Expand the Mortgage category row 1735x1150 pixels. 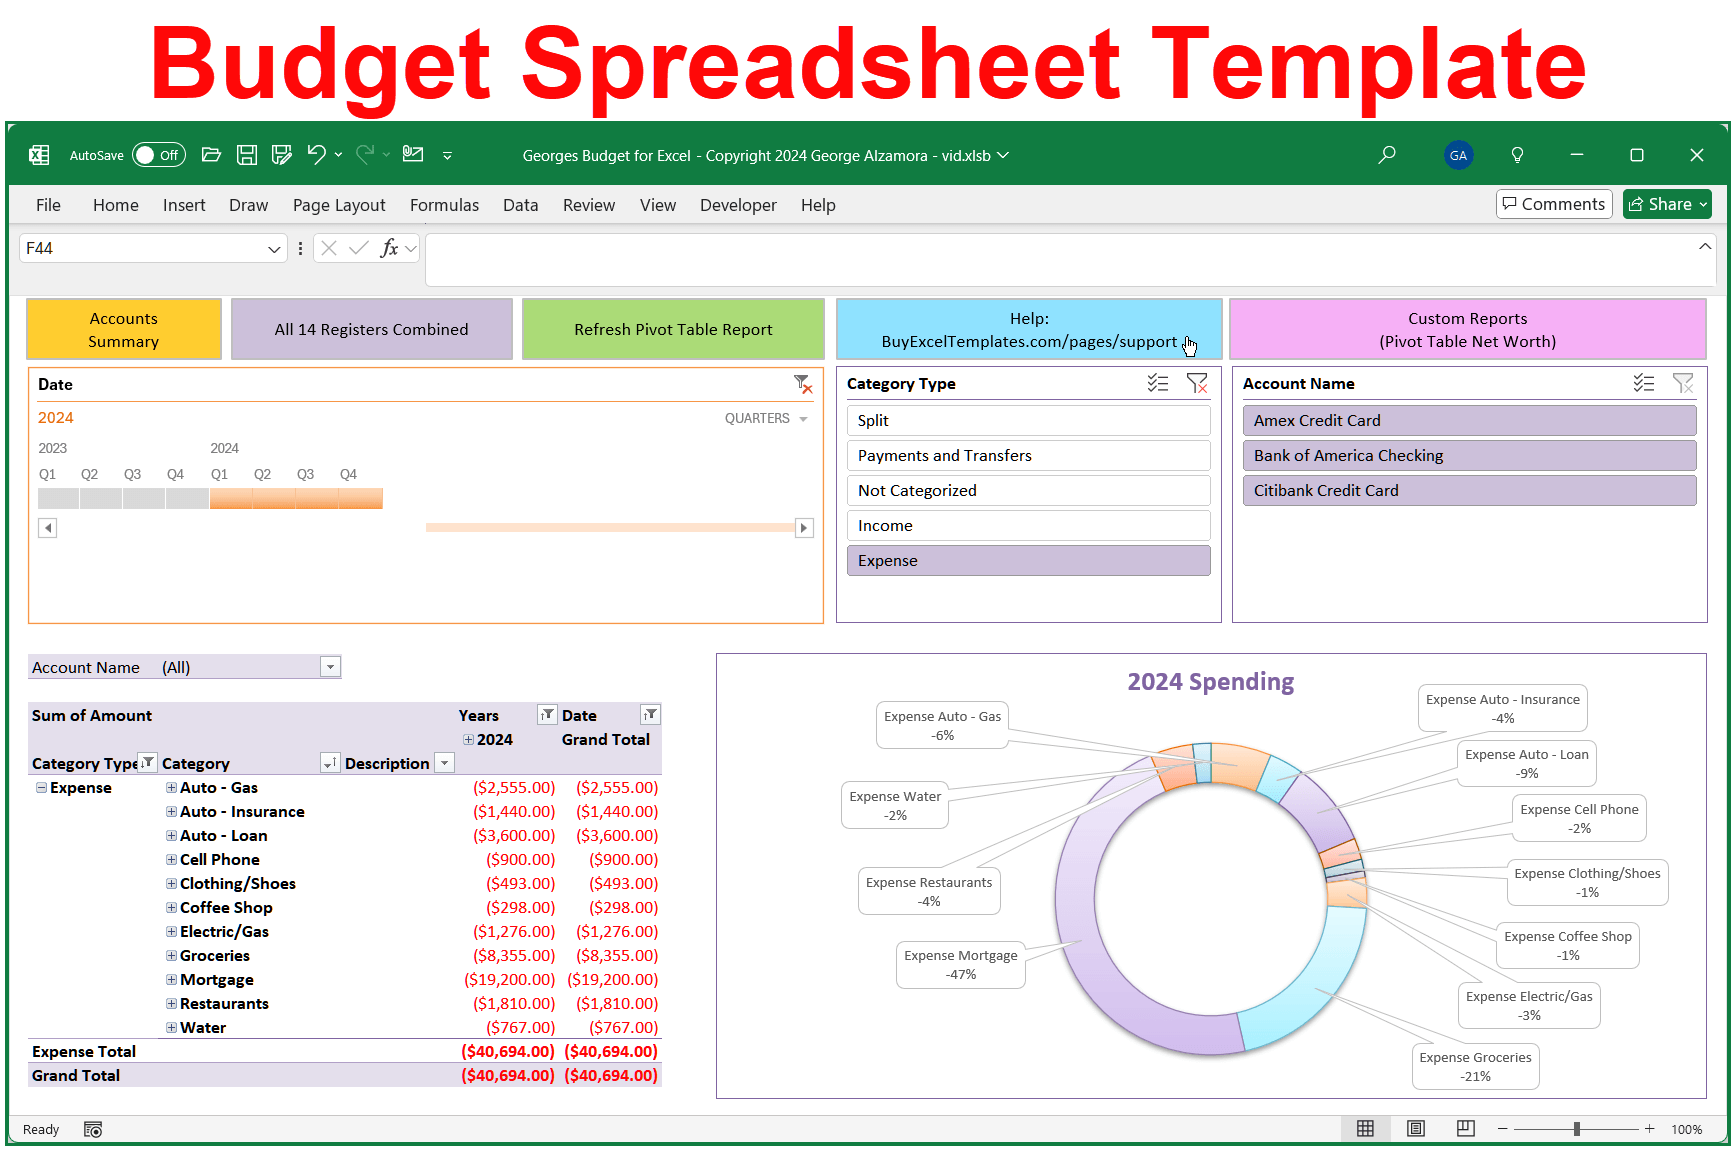click(170, 979)
